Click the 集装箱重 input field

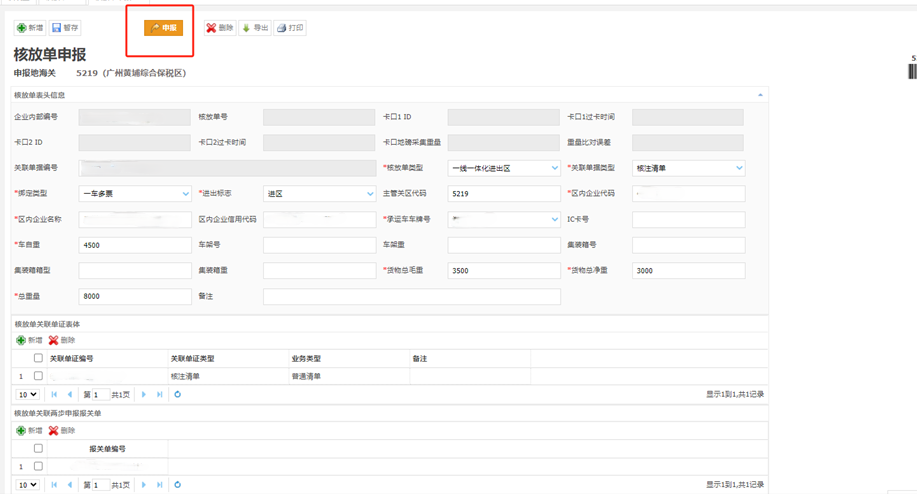319,271
